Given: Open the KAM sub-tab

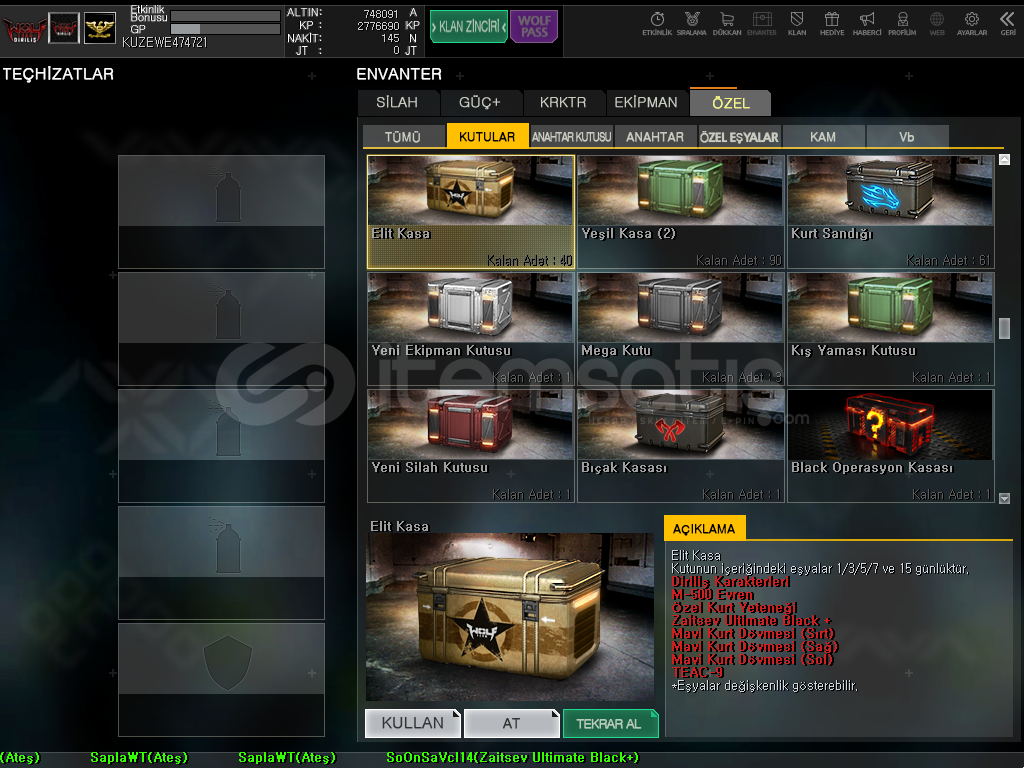Looking at the screenshot, I should coord(823,136).
